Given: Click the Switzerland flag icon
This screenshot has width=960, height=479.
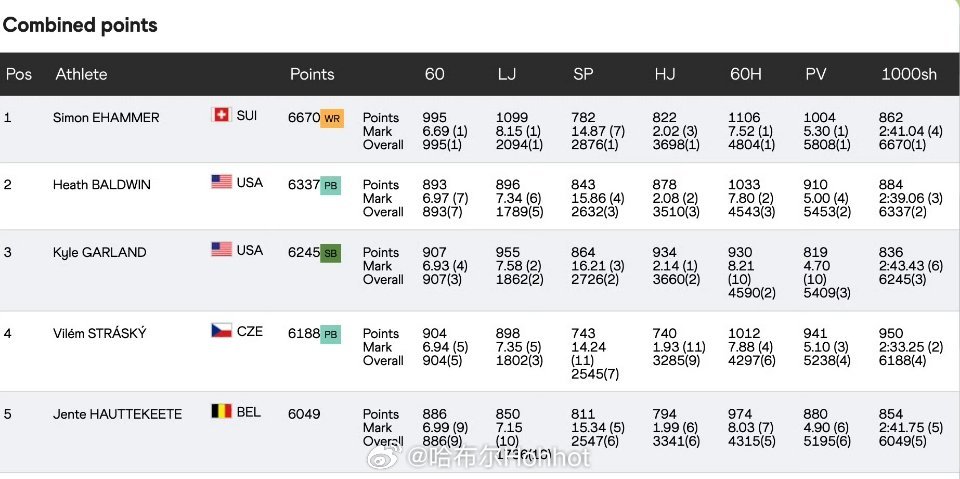Looking at the screenshot, I should point(221,115).
